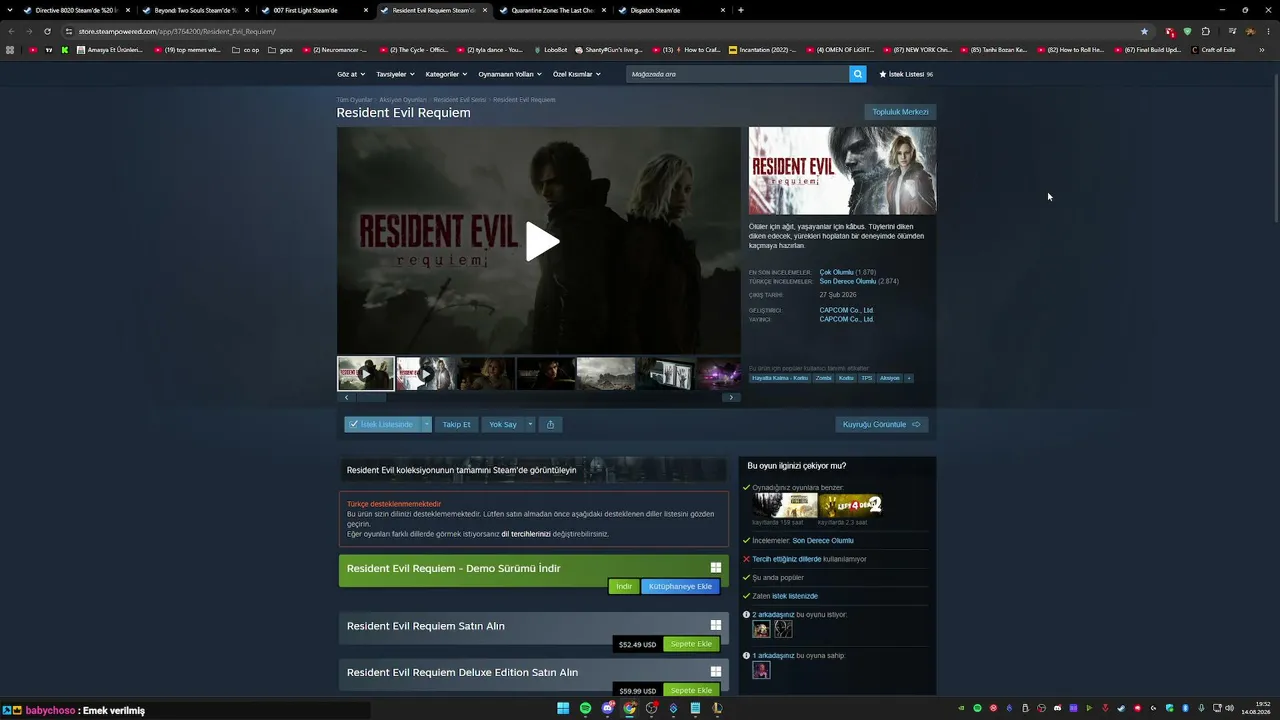This screenshot has height=720, width=1280.
Task: Close the Directive 8020 browser tab
Action: pyautogui.click(x=128, y=10)
